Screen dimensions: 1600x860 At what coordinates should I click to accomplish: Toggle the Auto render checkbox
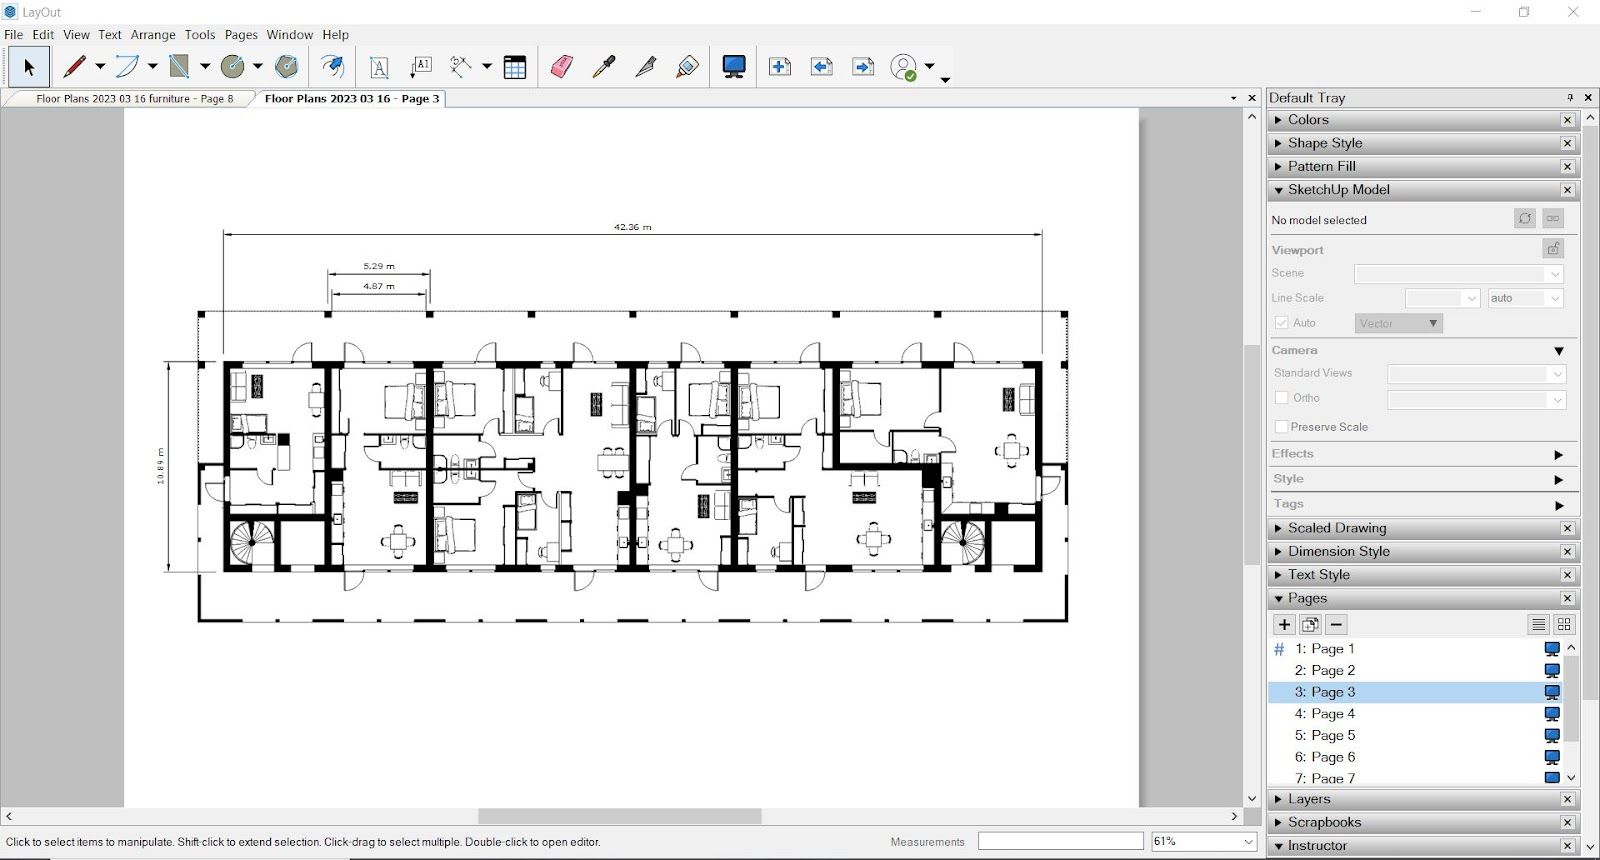[1282, 323]
